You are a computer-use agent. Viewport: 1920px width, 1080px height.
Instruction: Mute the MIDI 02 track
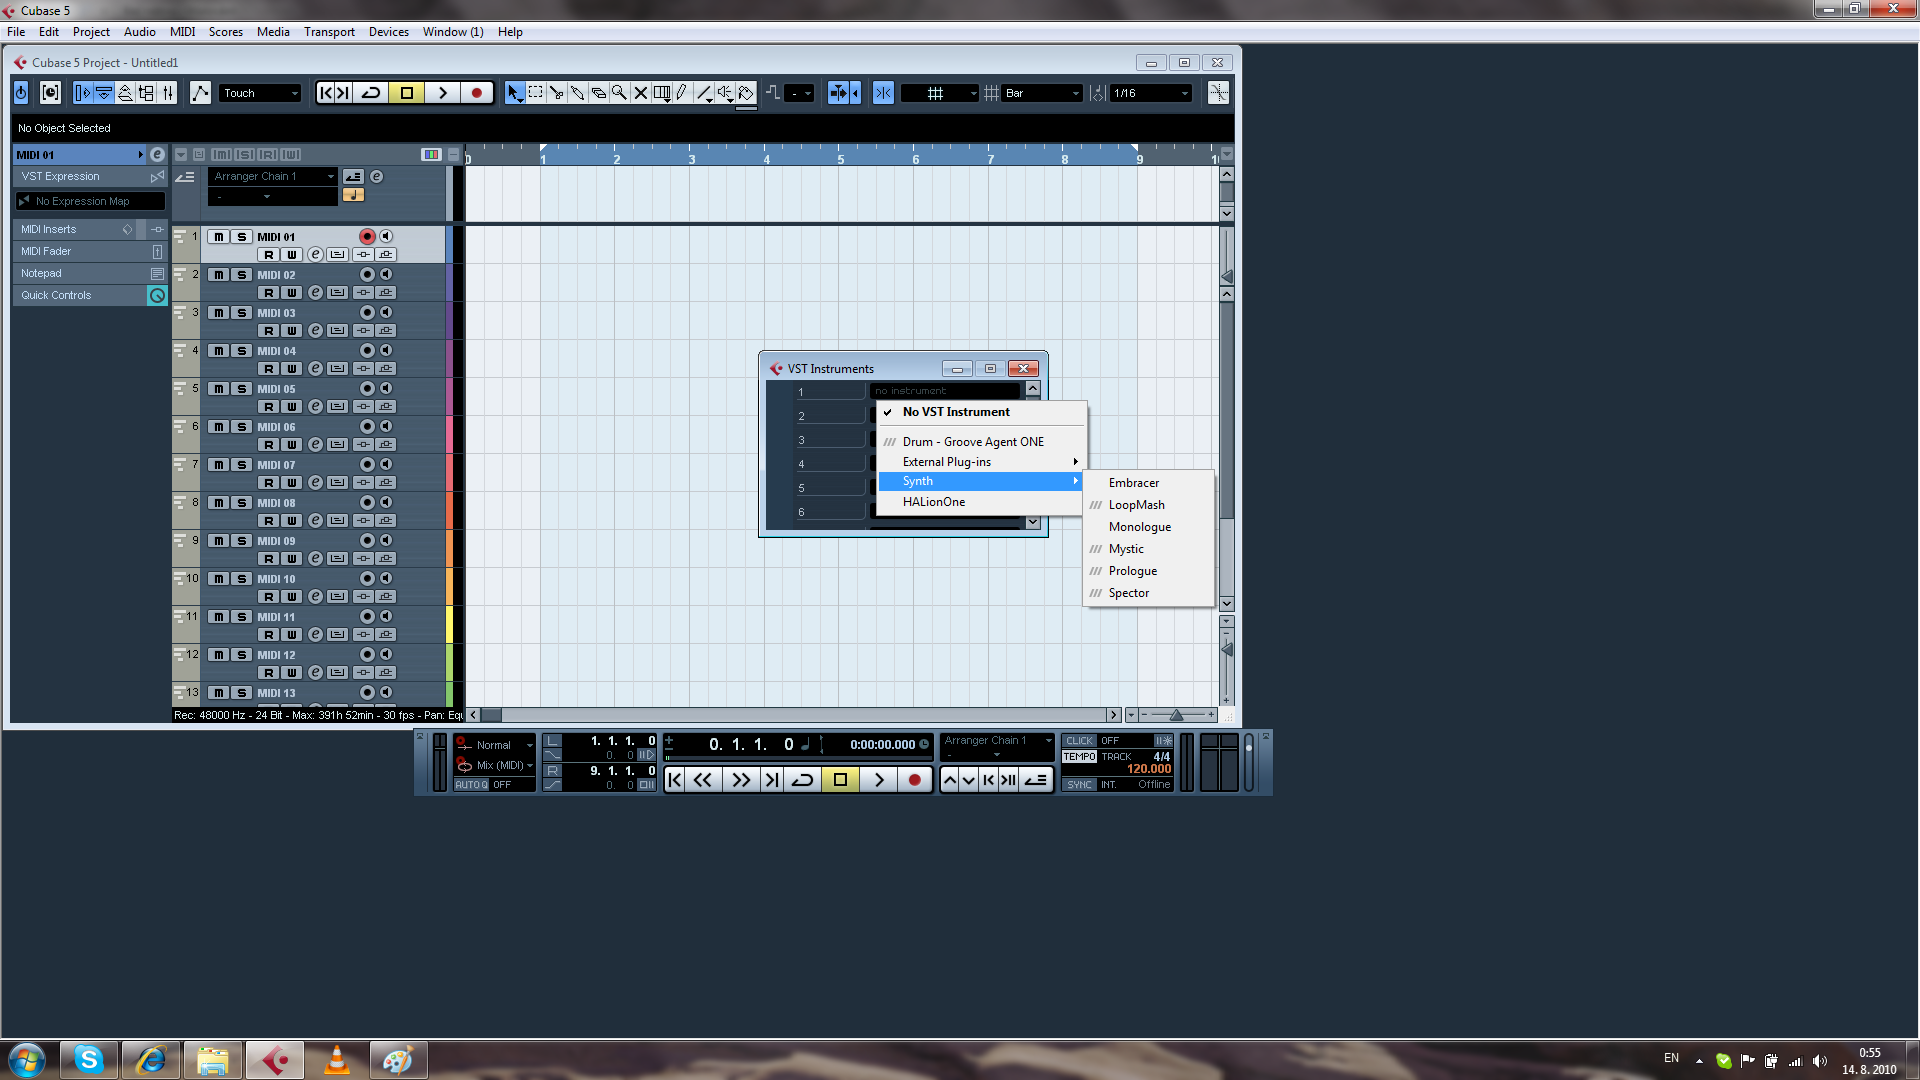[219, 275]
